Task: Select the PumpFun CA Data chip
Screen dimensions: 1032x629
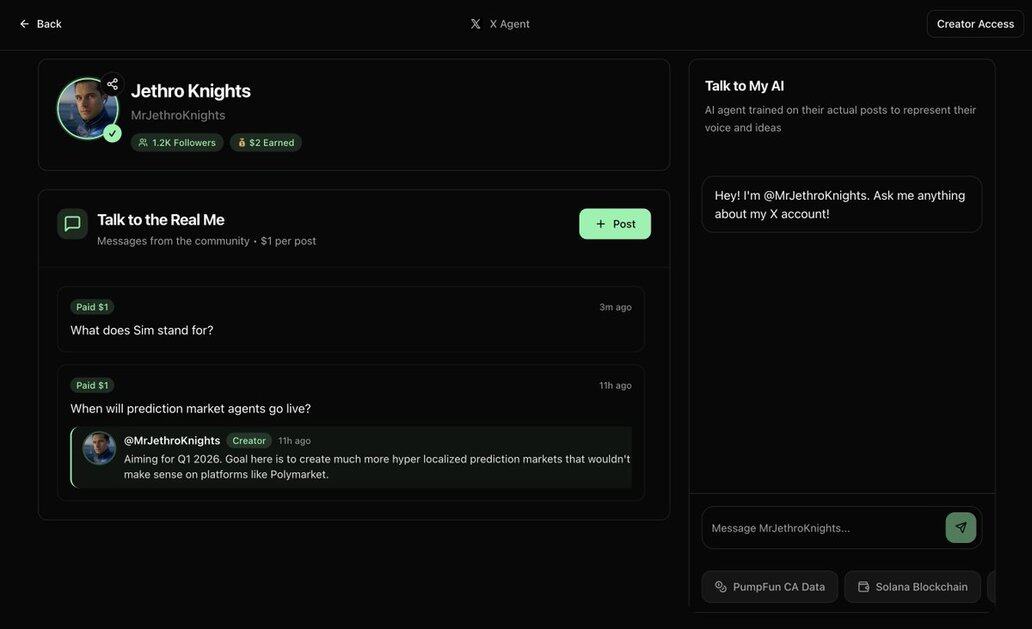Action: pyautogui.click(x=769, y=587)
